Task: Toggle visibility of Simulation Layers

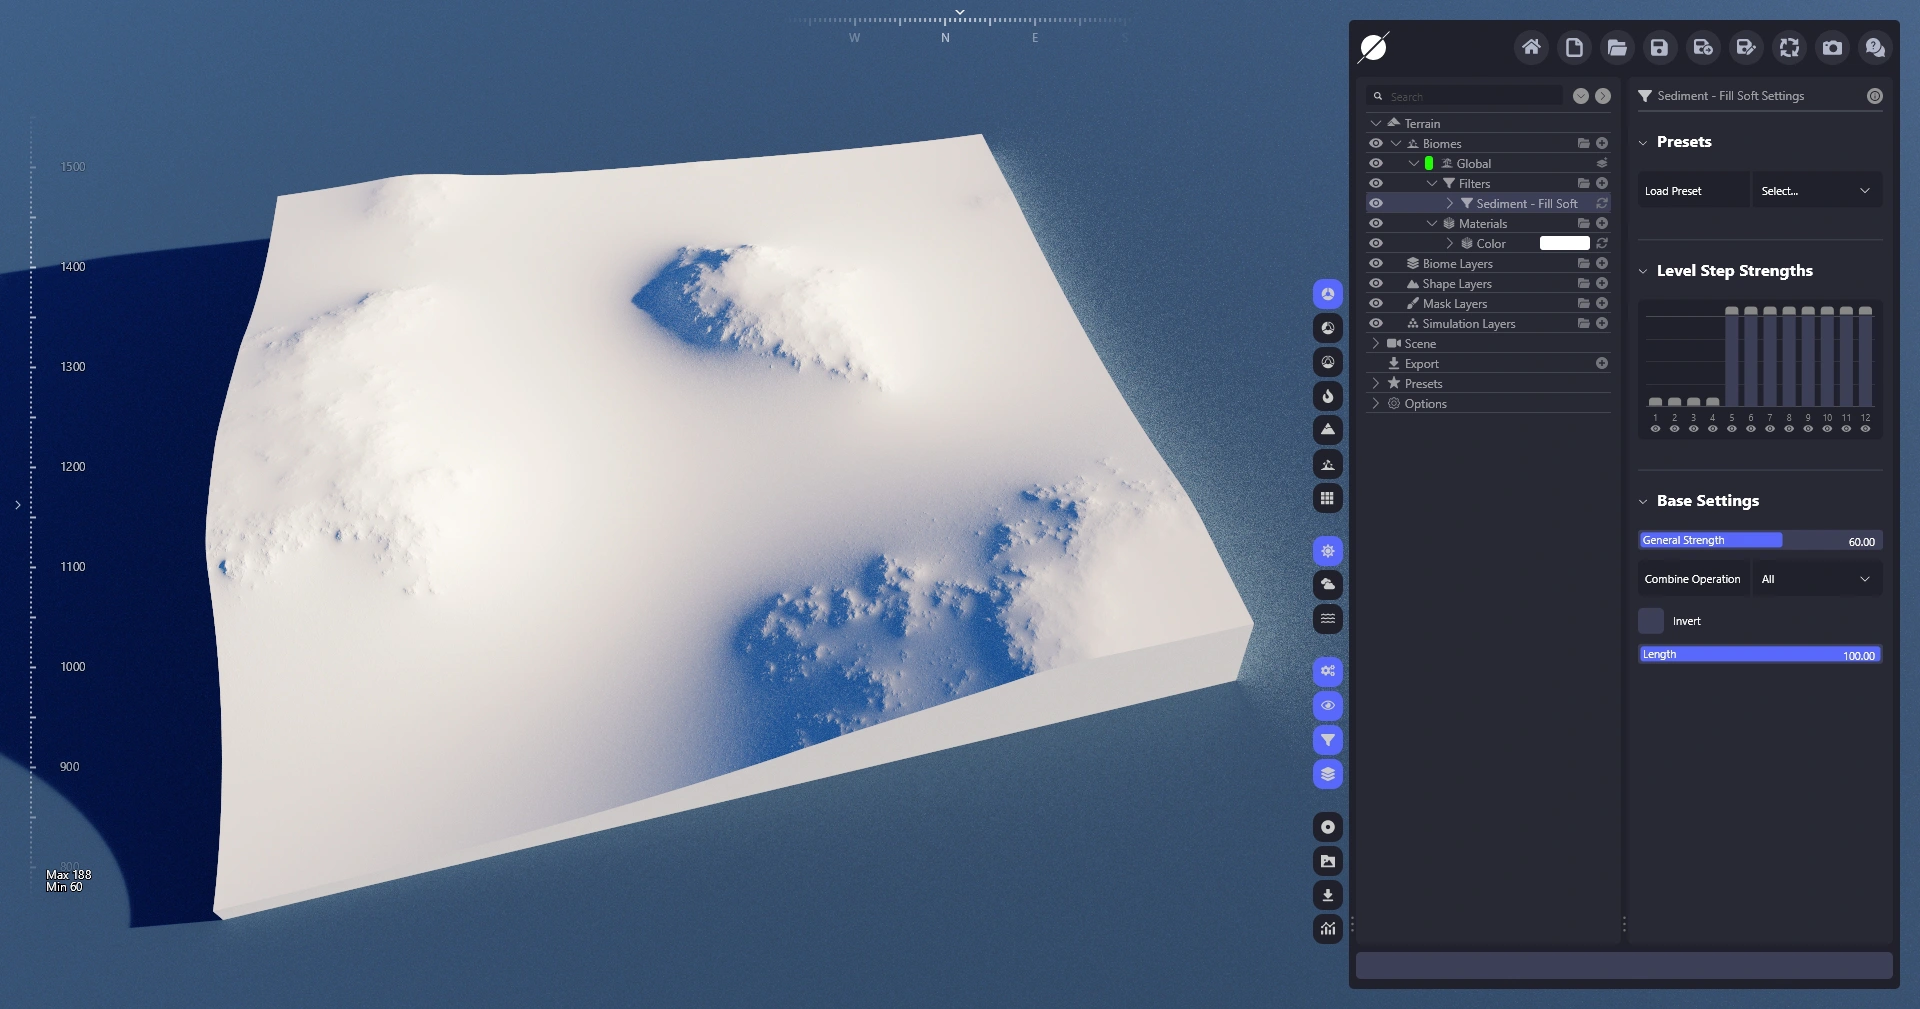Action: coord(1376,323)
